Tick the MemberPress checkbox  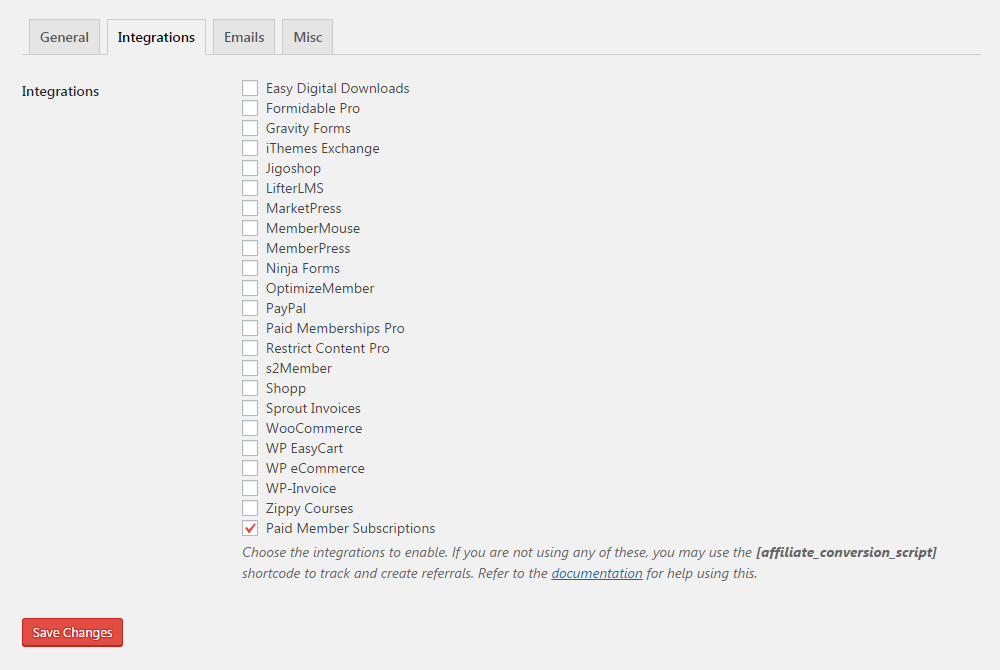pyautogui.click(x=250, y=248)
